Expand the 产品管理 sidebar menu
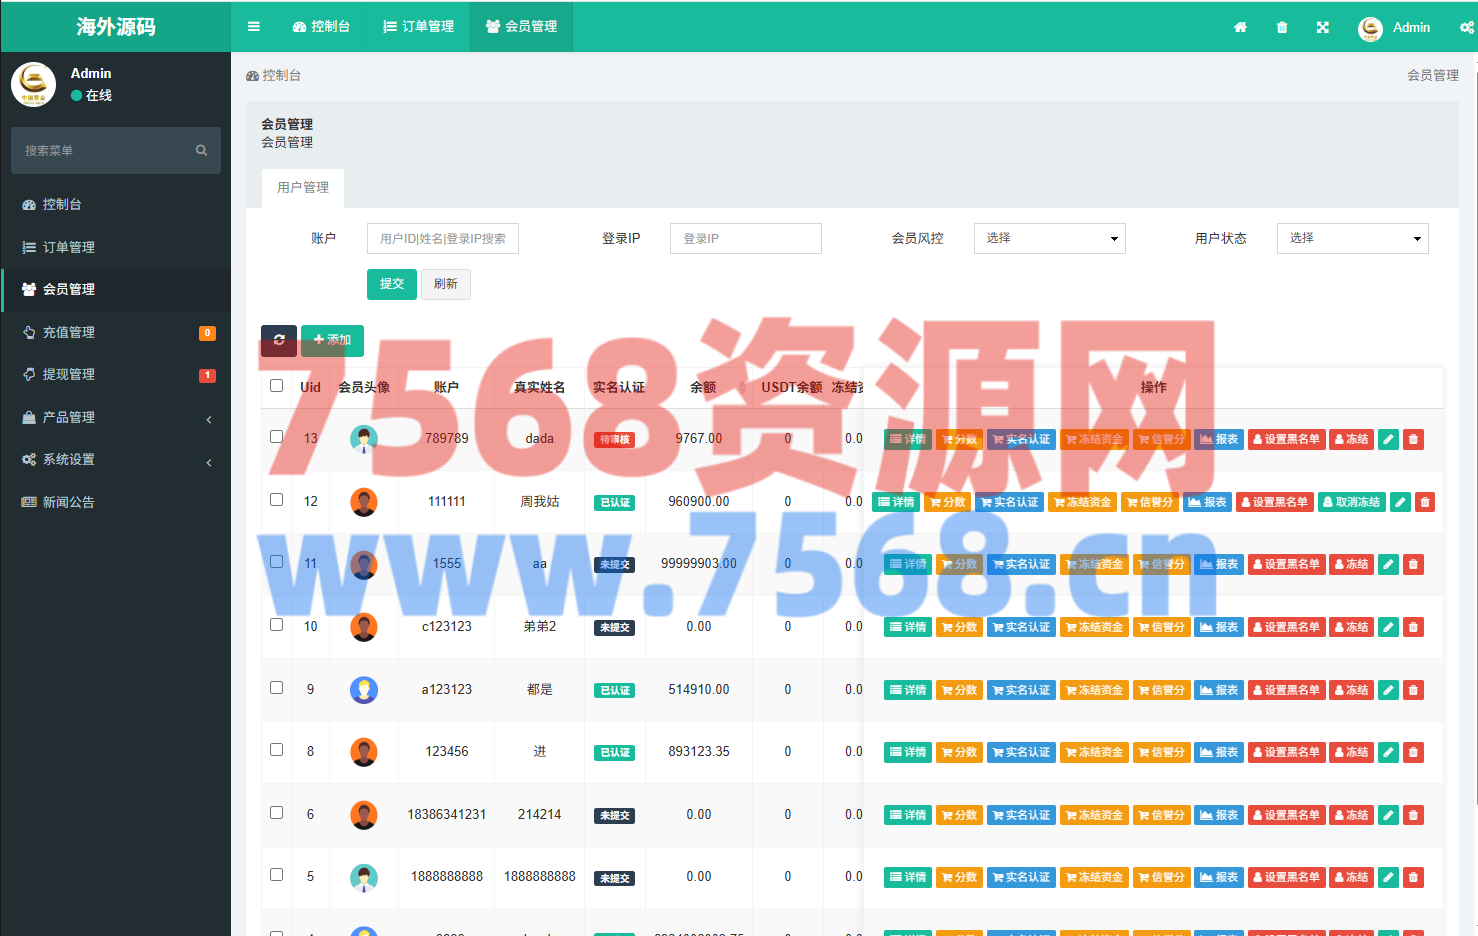 click(116, 417)
